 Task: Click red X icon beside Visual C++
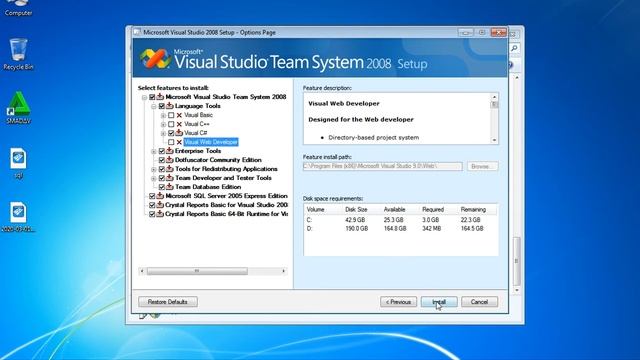(179, 124)
